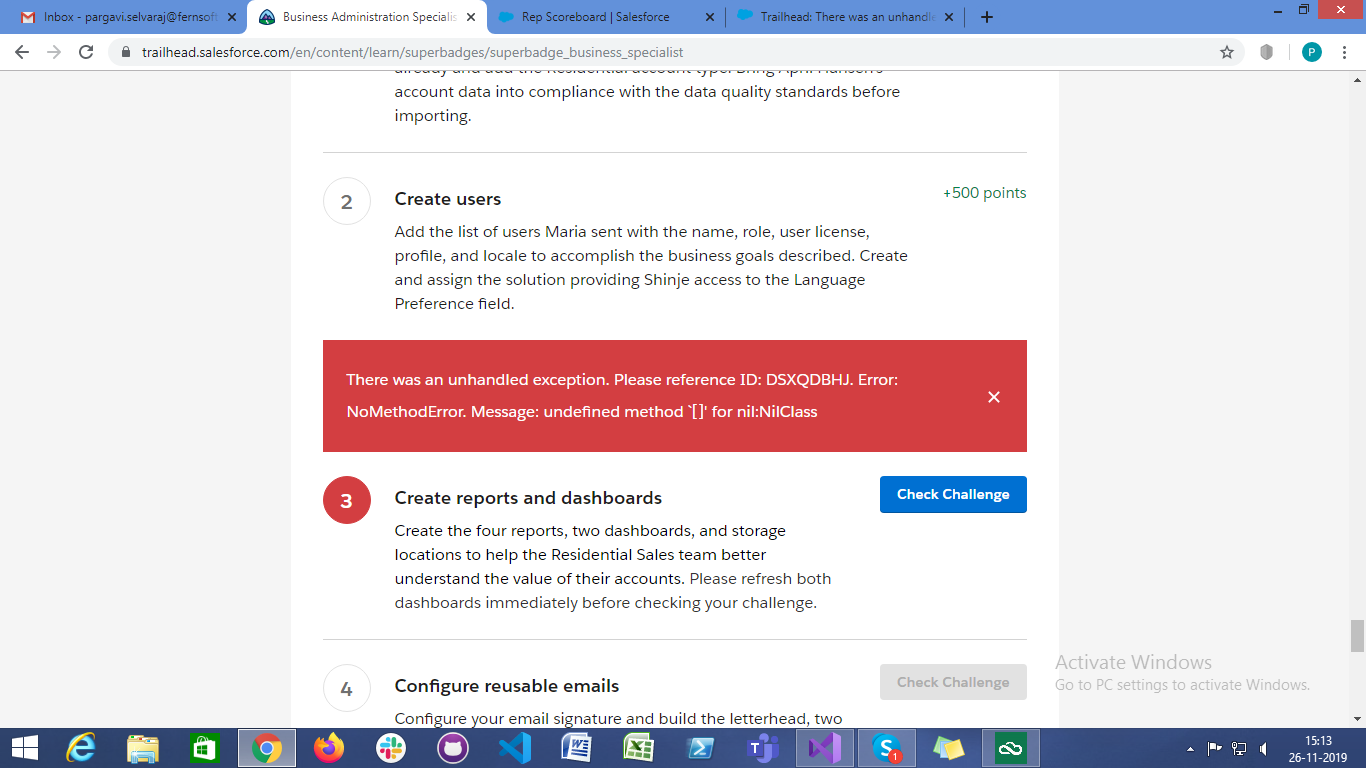The width and height of the screenshot is (1366, 768).
Task: Click the step 2 number circle
Action: [347, 201]
